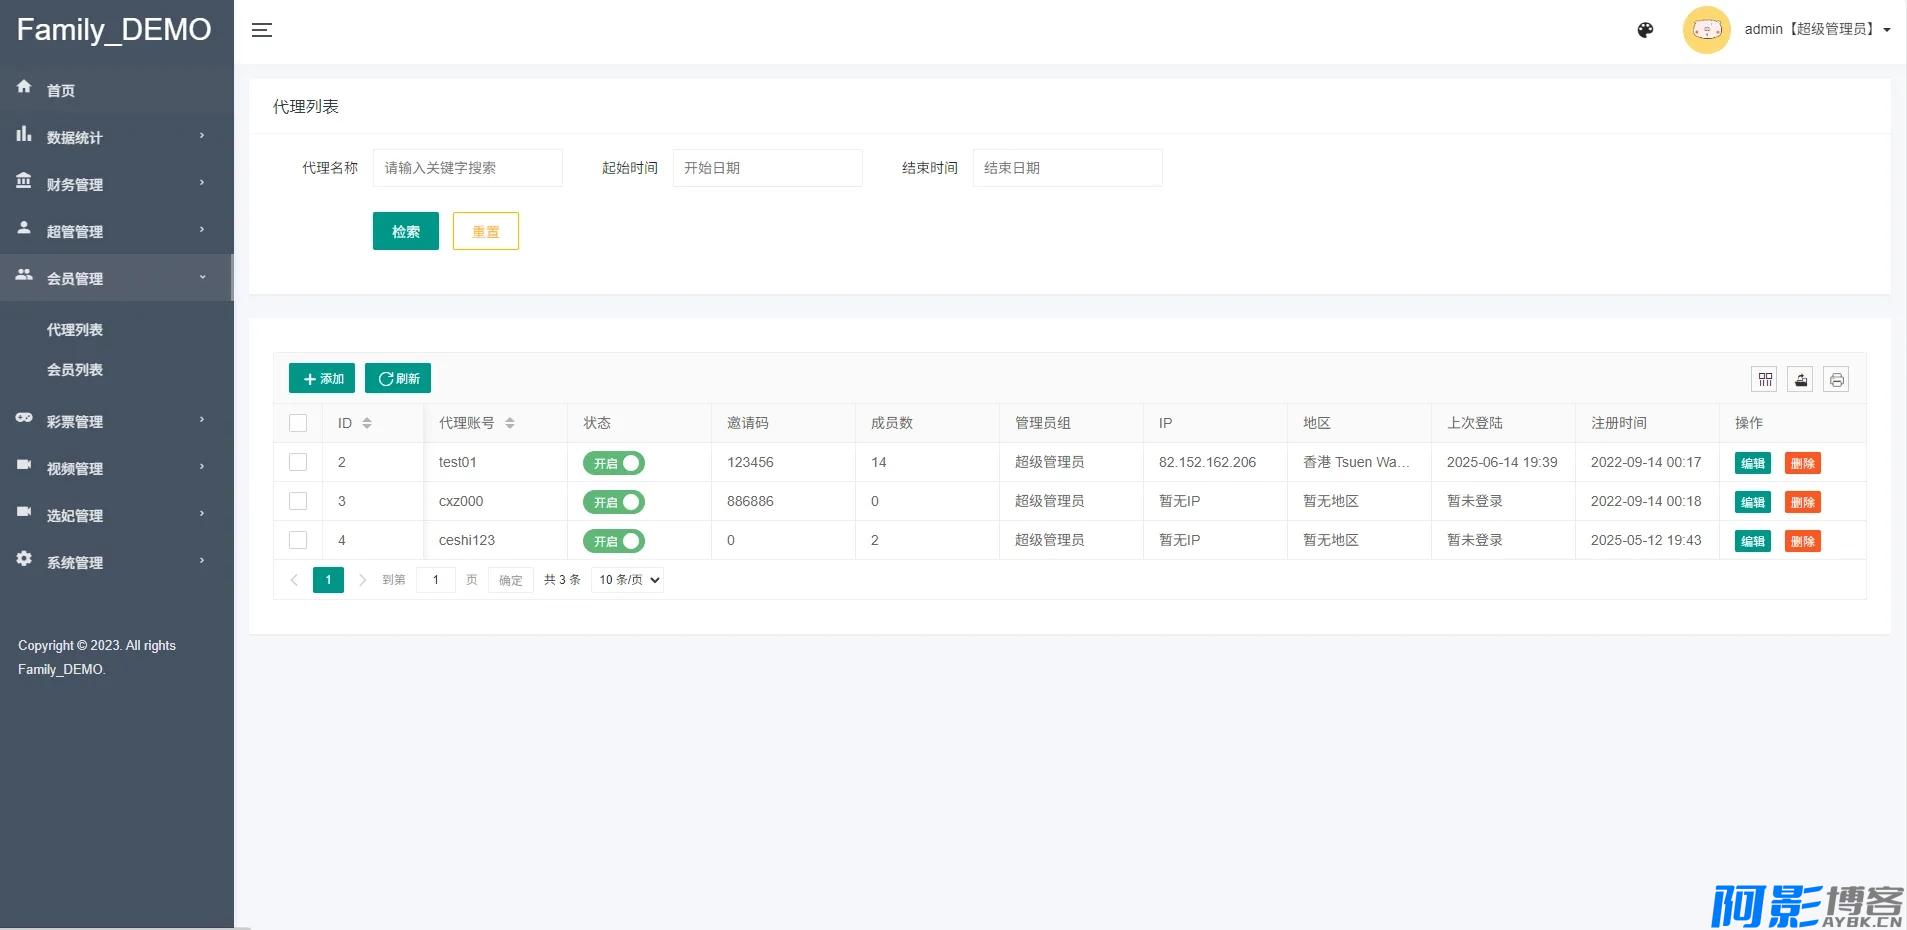Click the hamburger menu collapse icon
Viewport: 1907px width, 930px height.
[262, 30]
